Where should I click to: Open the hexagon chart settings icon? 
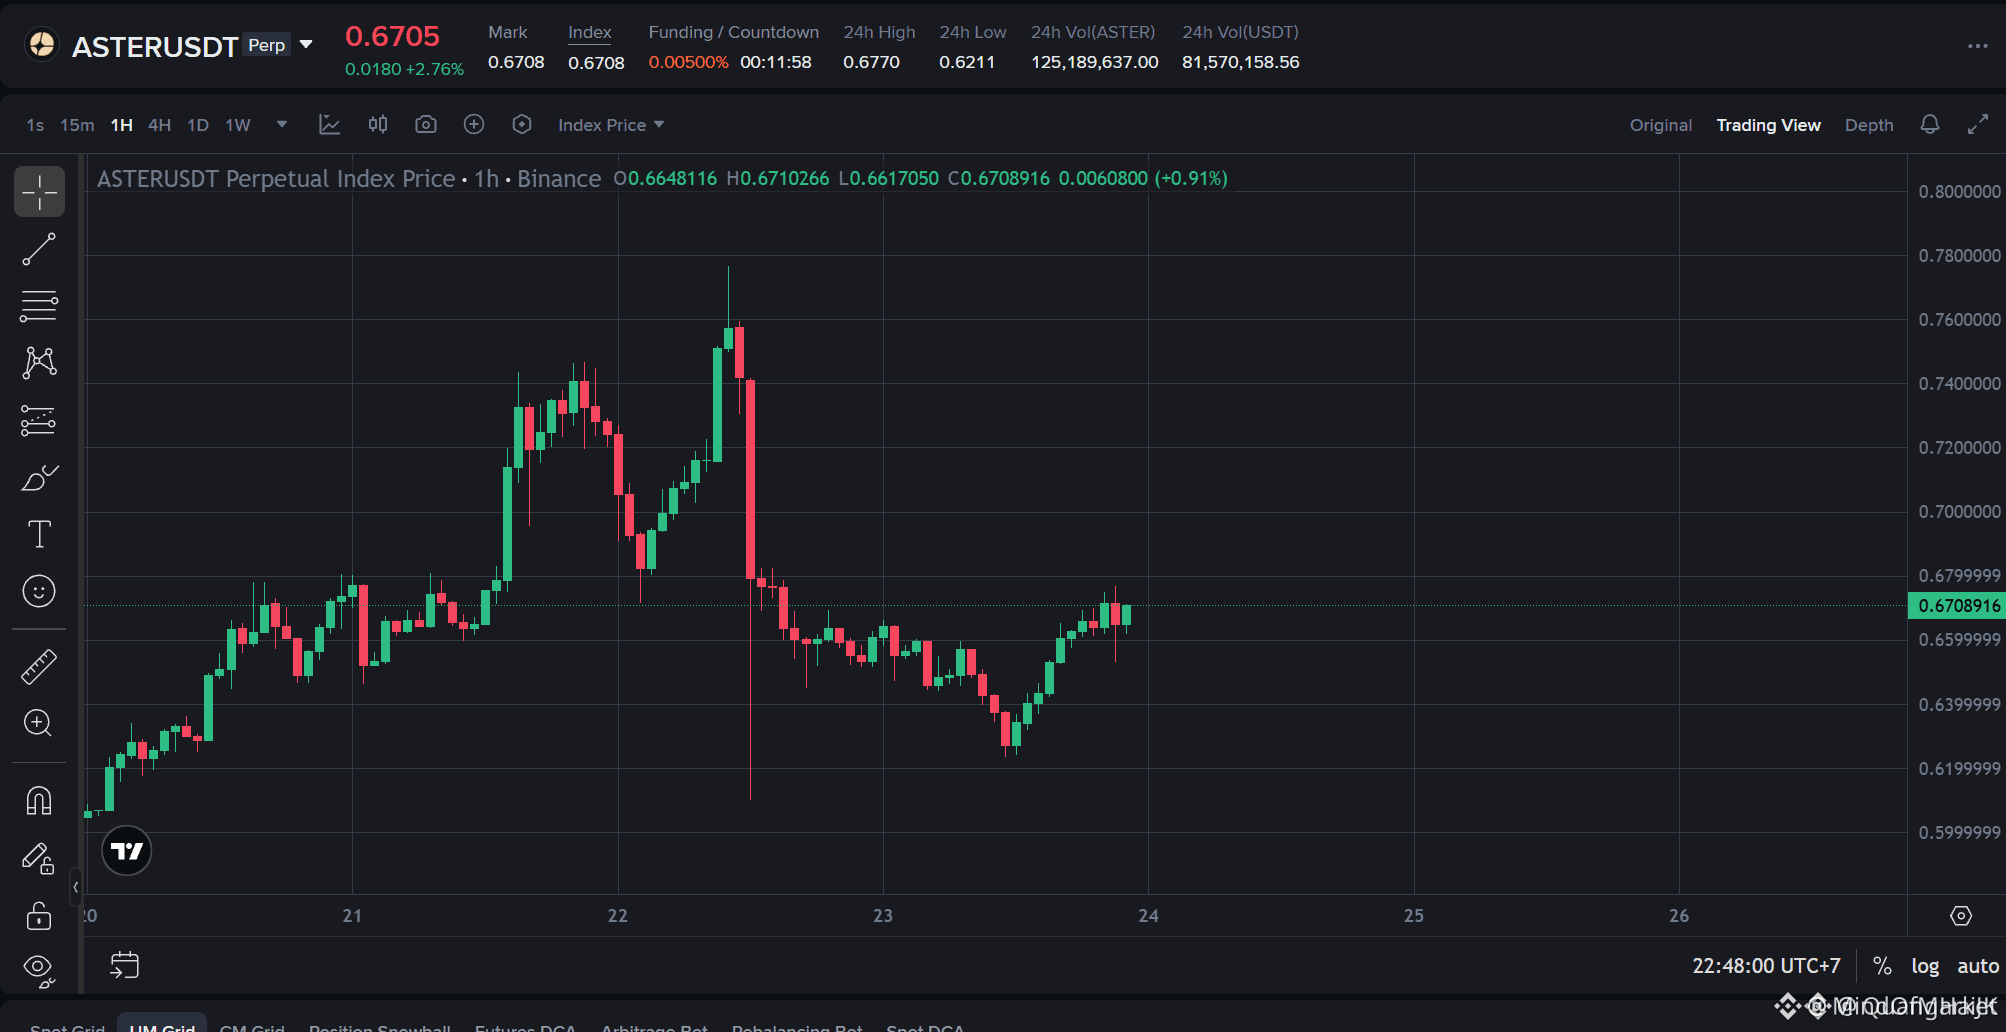[x=522, y=124]
